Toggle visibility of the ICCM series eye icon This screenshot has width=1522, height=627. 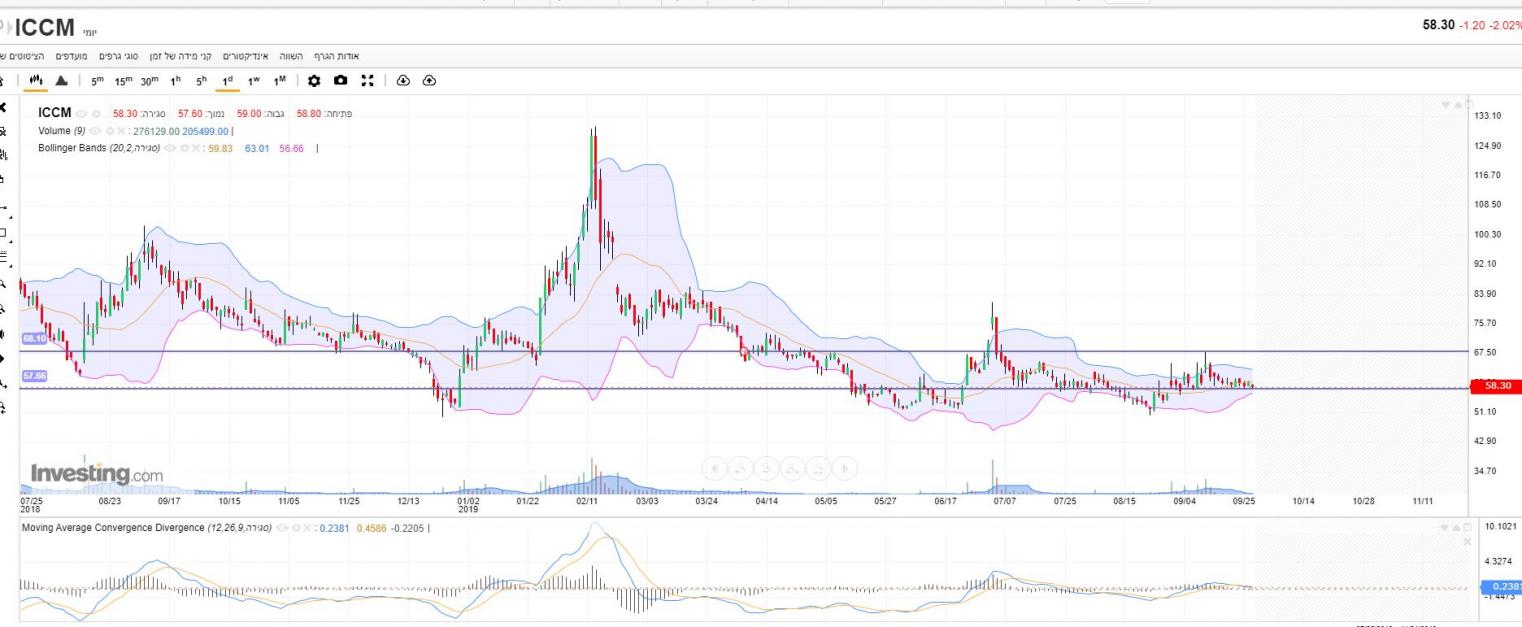pyautogui.click(x=82, y=114)
